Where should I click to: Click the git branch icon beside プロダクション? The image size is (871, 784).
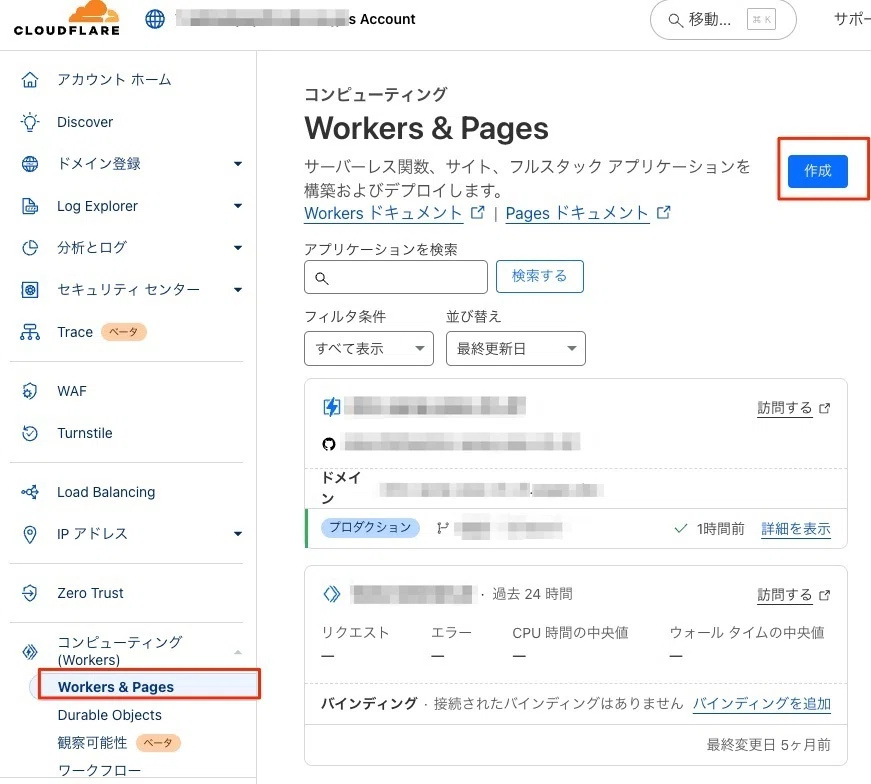443,528
